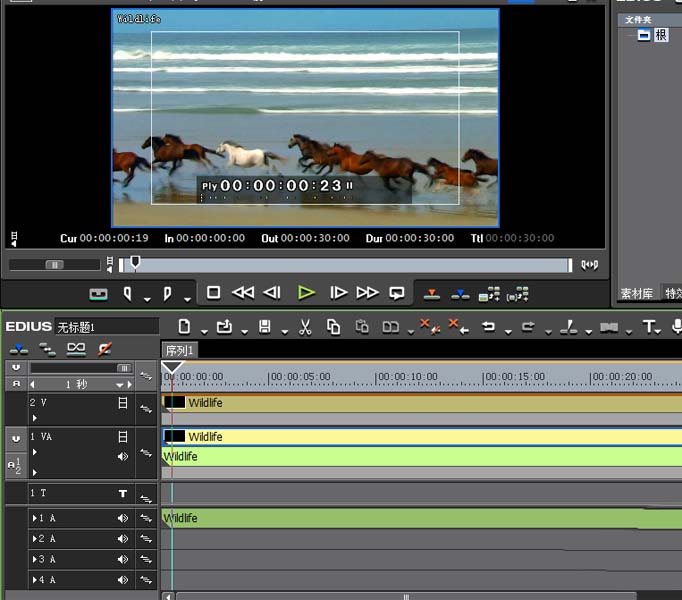
Task: Open the 素材库 bin tab
Action: [x=637, y=293]
